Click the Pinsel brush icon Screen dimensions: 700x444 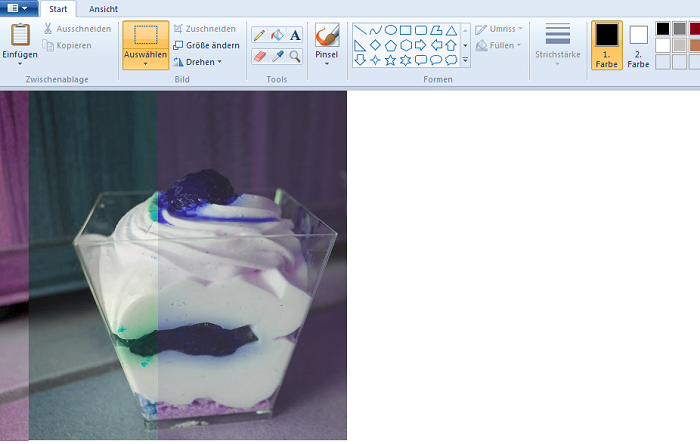pyautogui.click(x=327, y=35)
